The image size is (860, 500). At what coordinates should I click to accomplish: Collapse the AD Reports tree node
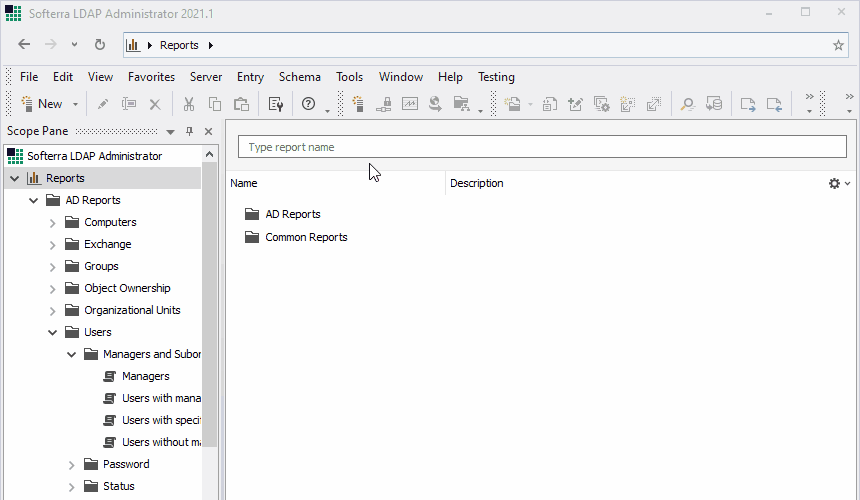pyautogui.click(x=33, y=200)
